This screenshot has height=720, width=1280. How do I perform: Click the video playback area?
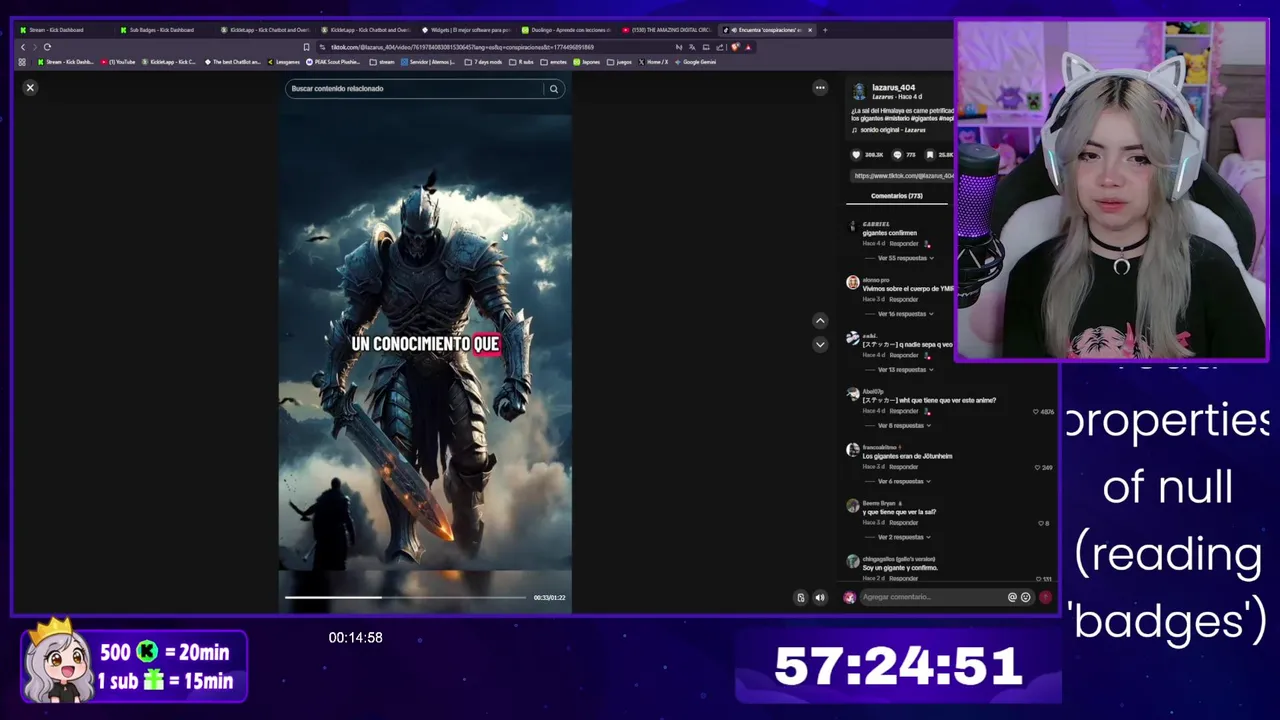click(425, 340)
